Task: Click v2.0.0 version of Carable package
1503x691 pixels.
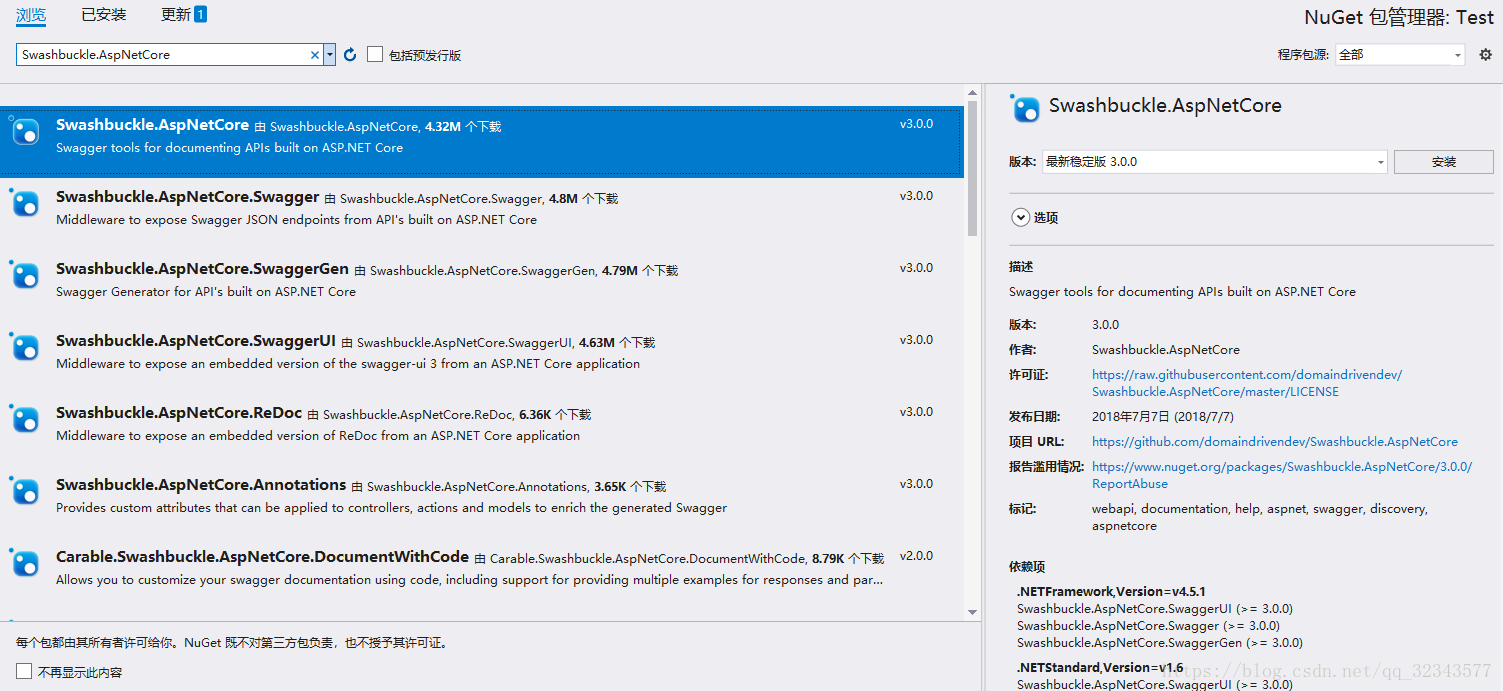Action: 916,556
